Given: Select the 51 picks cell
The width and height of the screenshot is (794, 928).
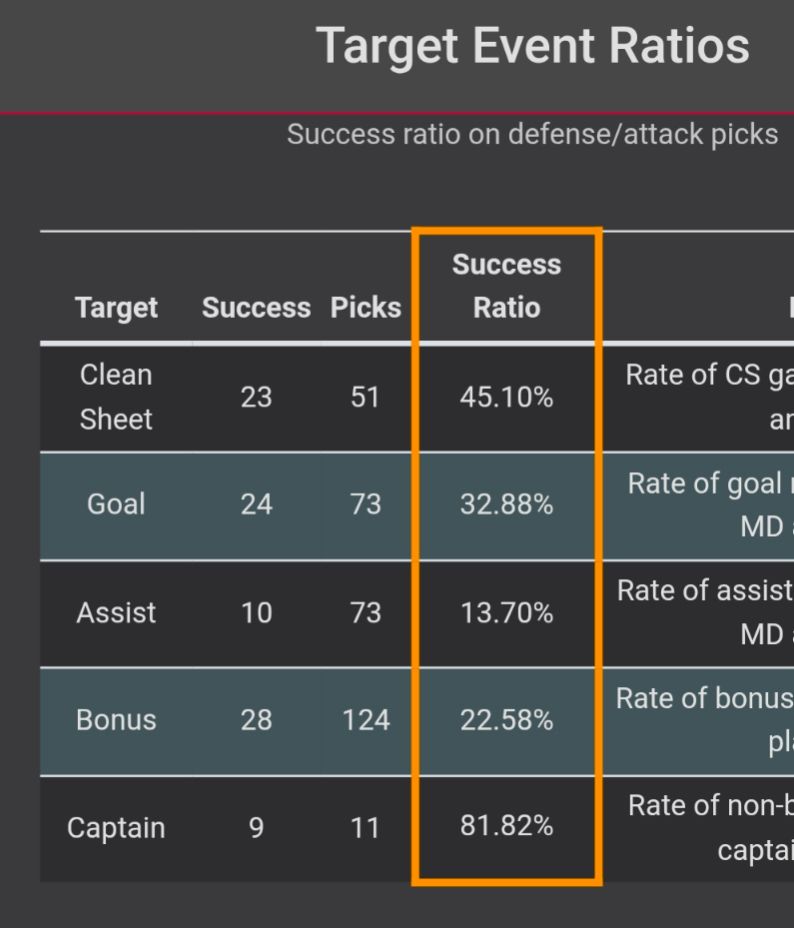Looking at the screenshot, I should click(364, 397).
